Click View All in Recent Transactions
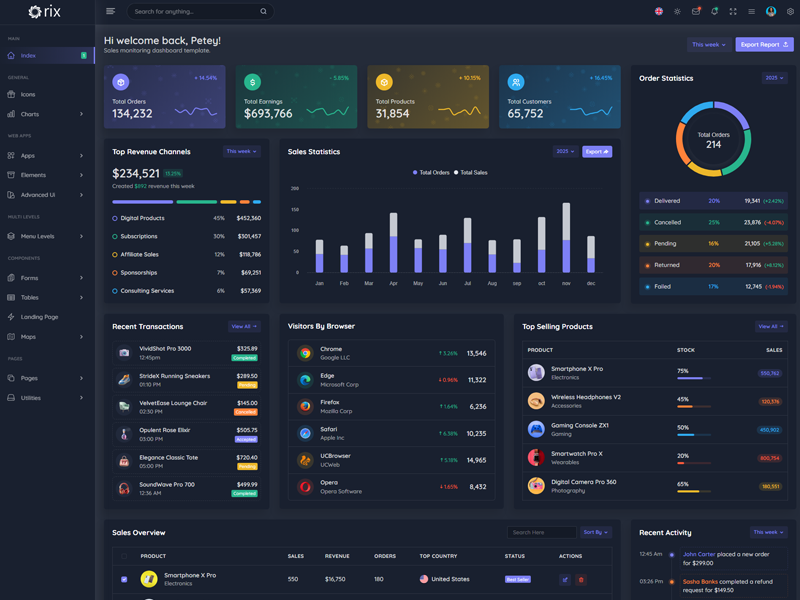Image resolution: width=800 pixels, height=600 pixels. [x=244, y=326]
